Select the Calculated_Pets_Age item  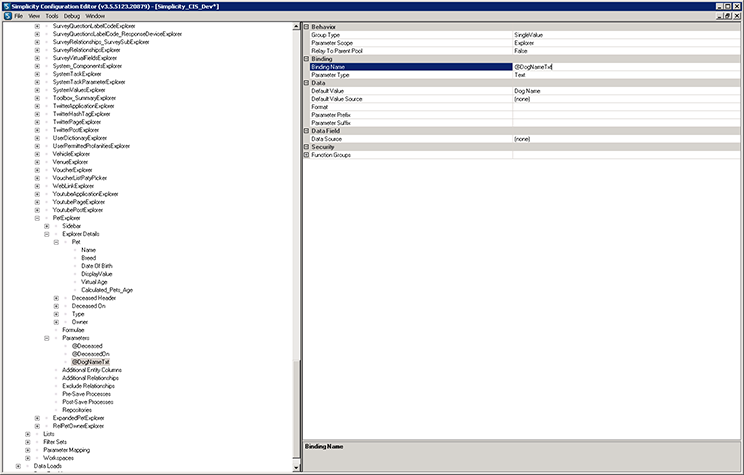point(107,290)
